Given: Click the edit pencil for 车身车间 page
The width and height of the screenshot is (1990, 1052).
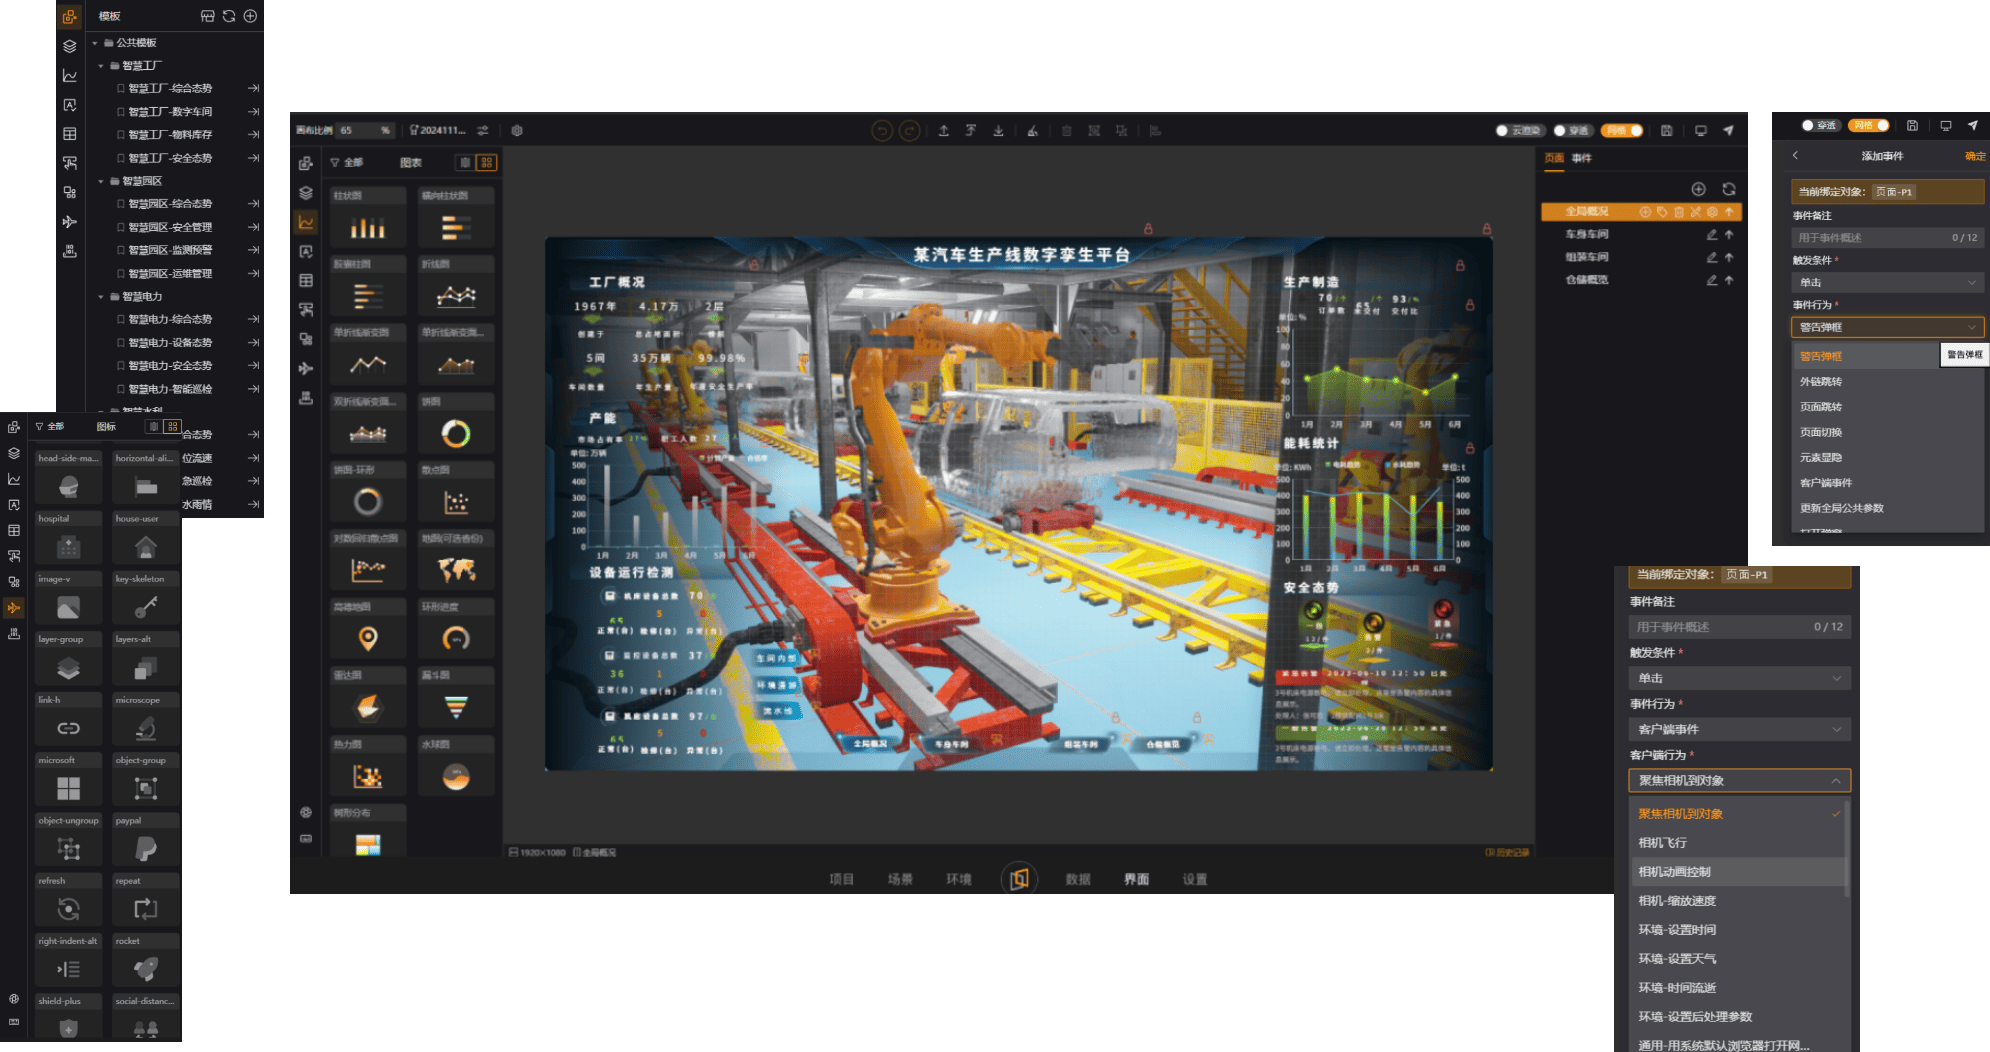Looking at the screenshot, I should 1711,235.
